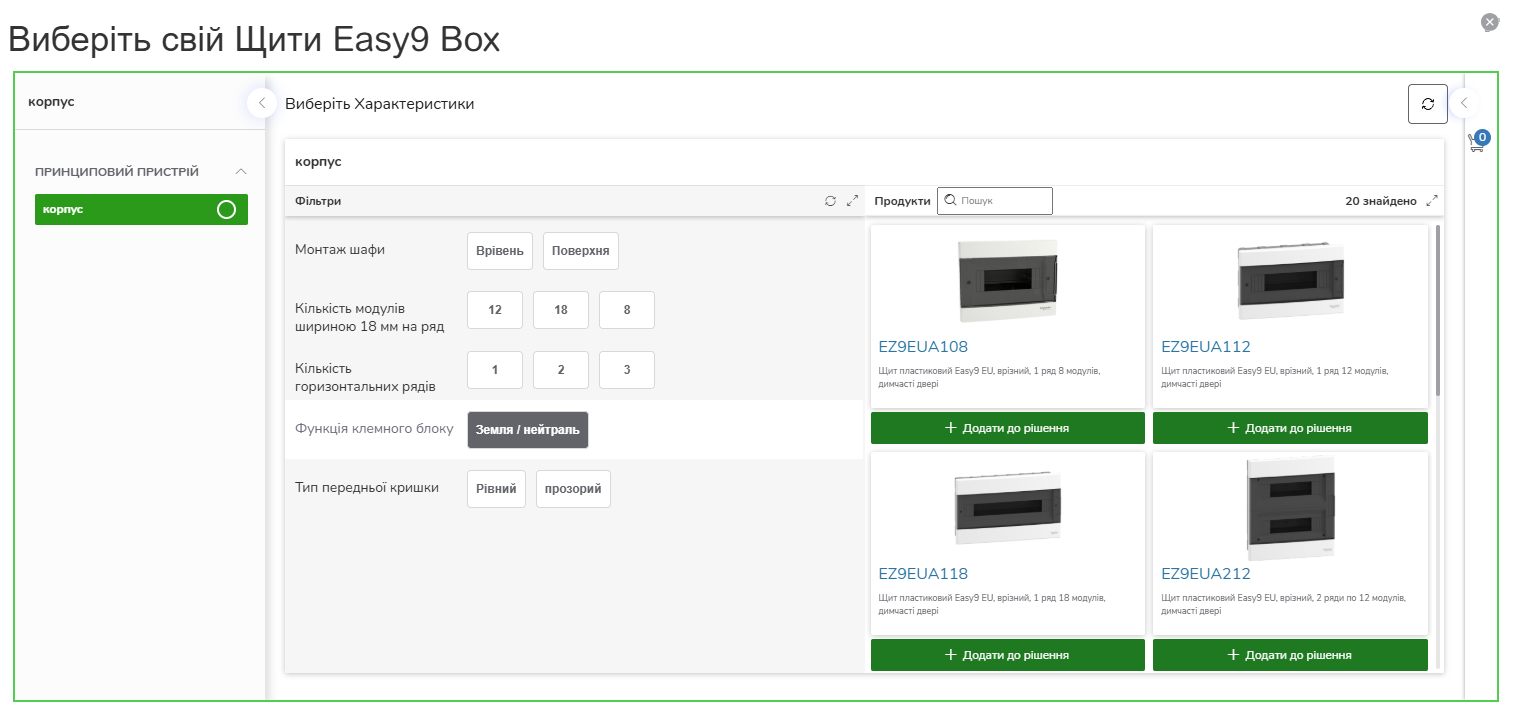Select 12 modules per row

point(495,310)
